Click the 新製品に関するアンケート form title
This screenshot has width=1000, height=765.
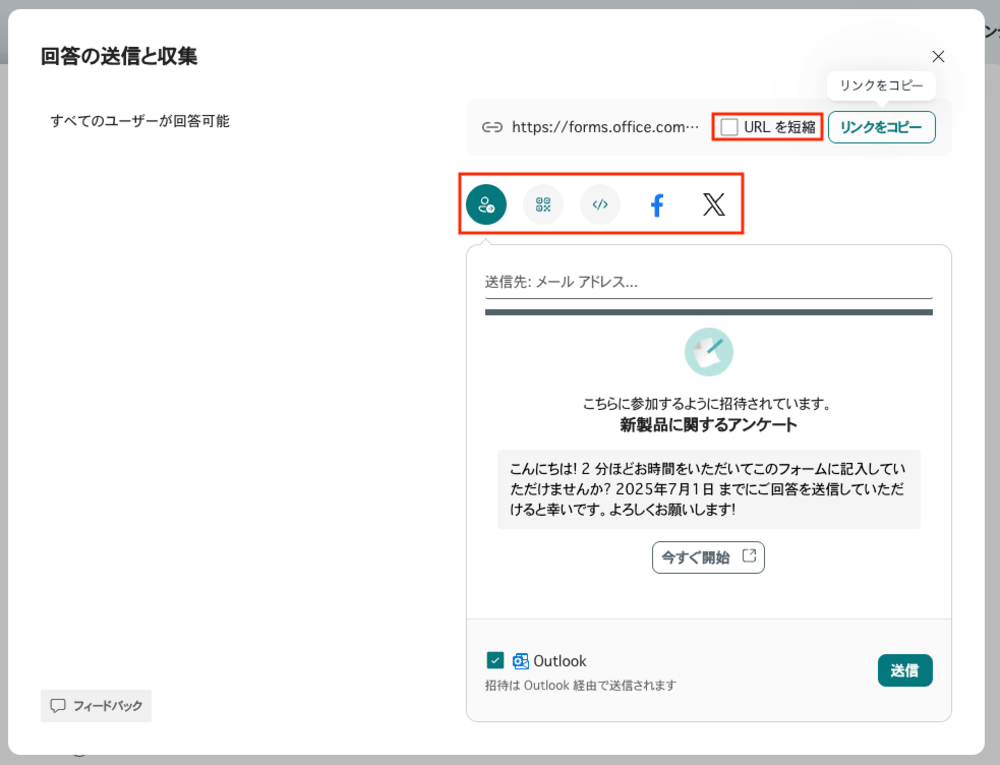tap(708, 425)
